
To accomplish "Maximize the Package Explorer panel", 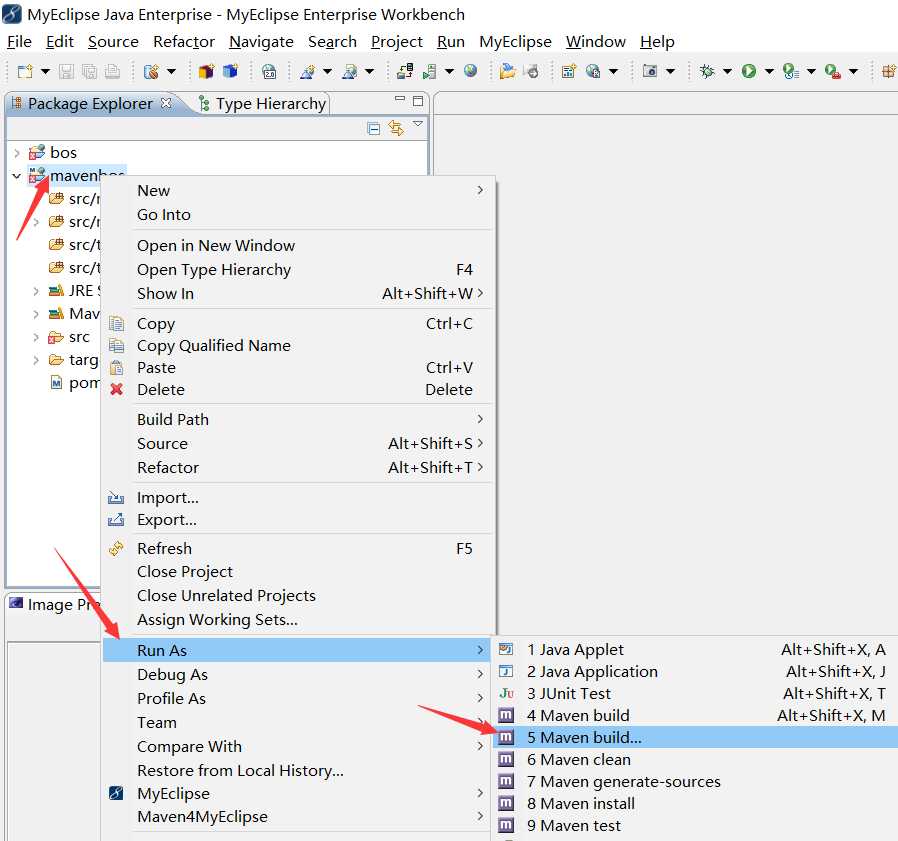I will click(x=418, y=101).
